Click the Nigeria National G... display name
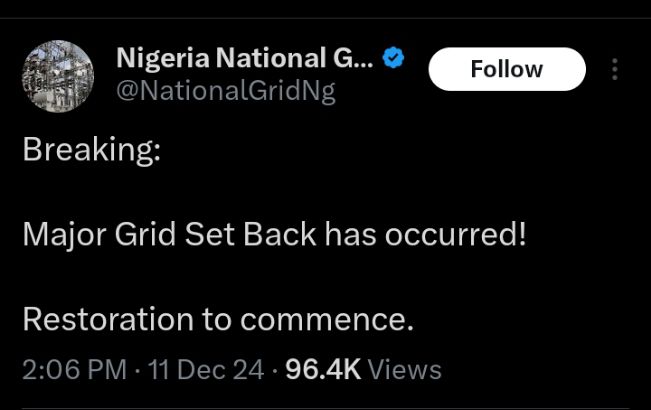 (x=245, y=59)
